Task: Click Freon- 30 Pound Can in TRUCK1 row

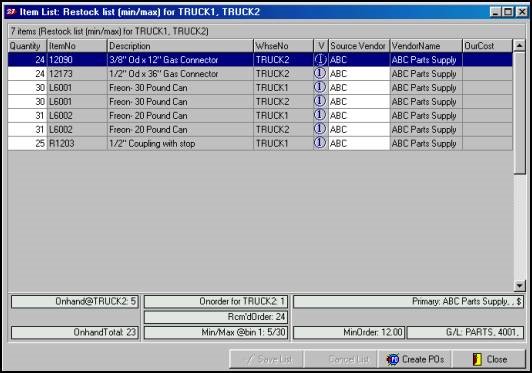Action: tap(148, 88)
